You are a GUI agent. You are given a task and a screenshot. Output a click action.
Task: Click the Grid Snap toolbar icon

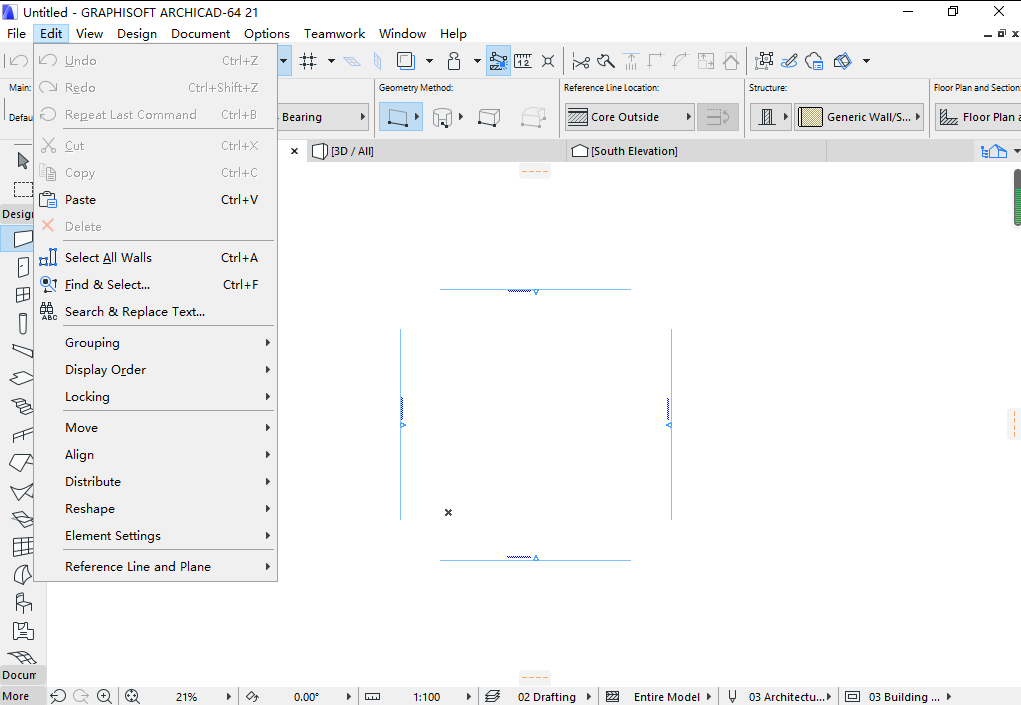click(308, 61)
